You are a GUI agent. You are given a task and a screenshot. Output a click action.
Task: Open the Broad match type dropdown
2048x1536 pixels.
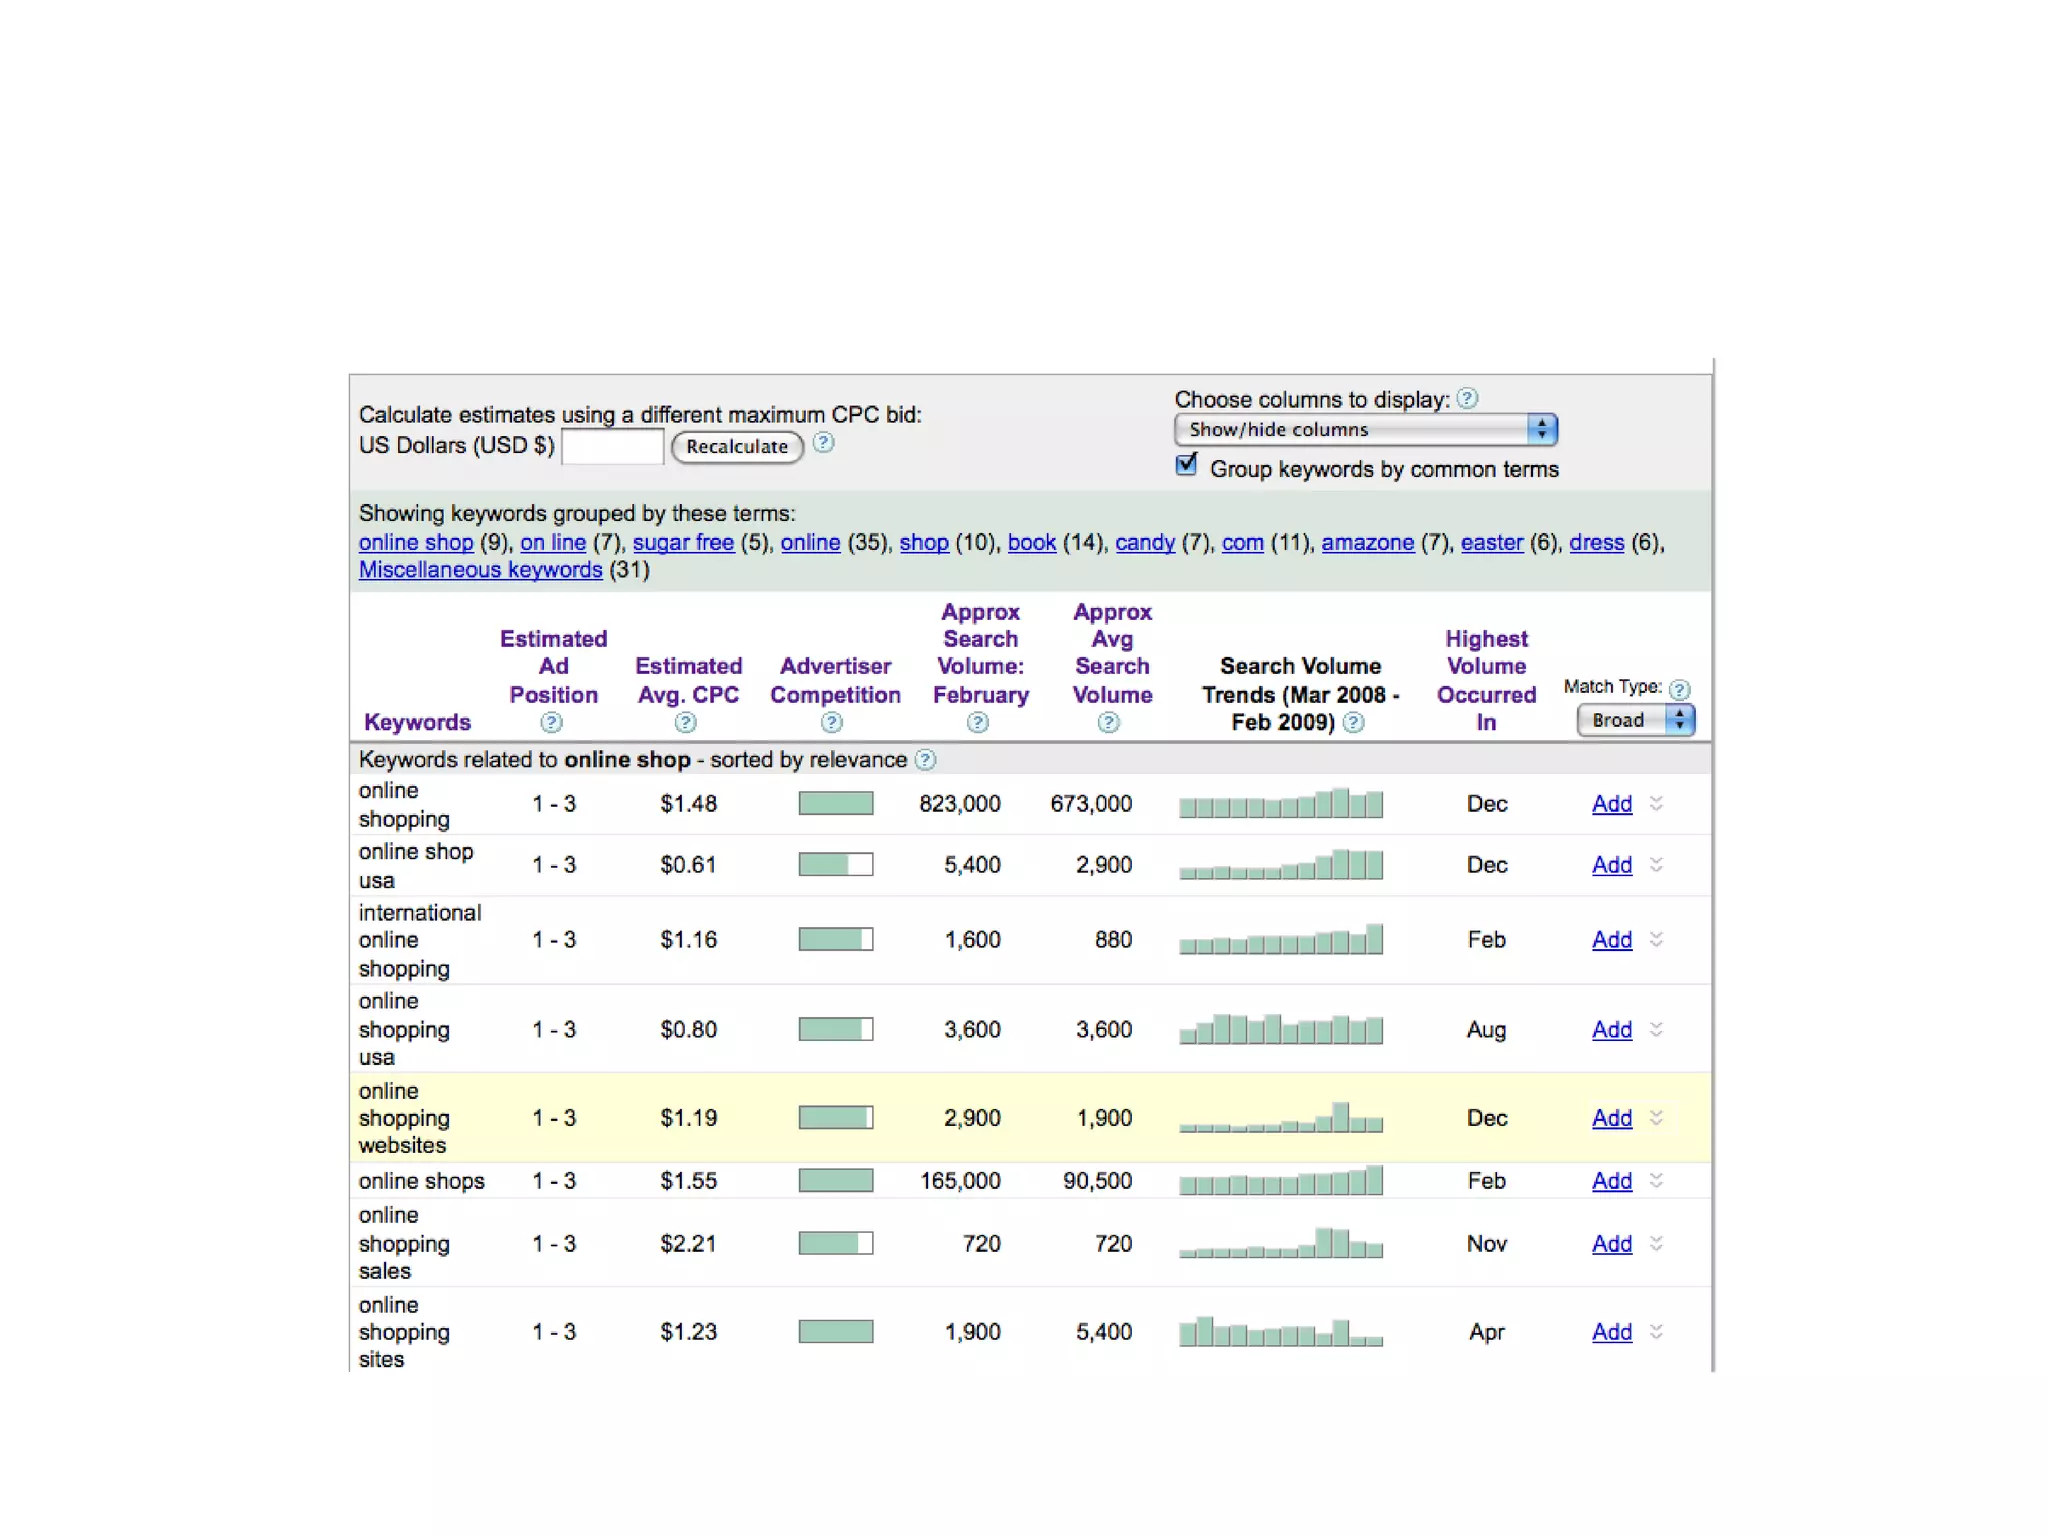1635,720
